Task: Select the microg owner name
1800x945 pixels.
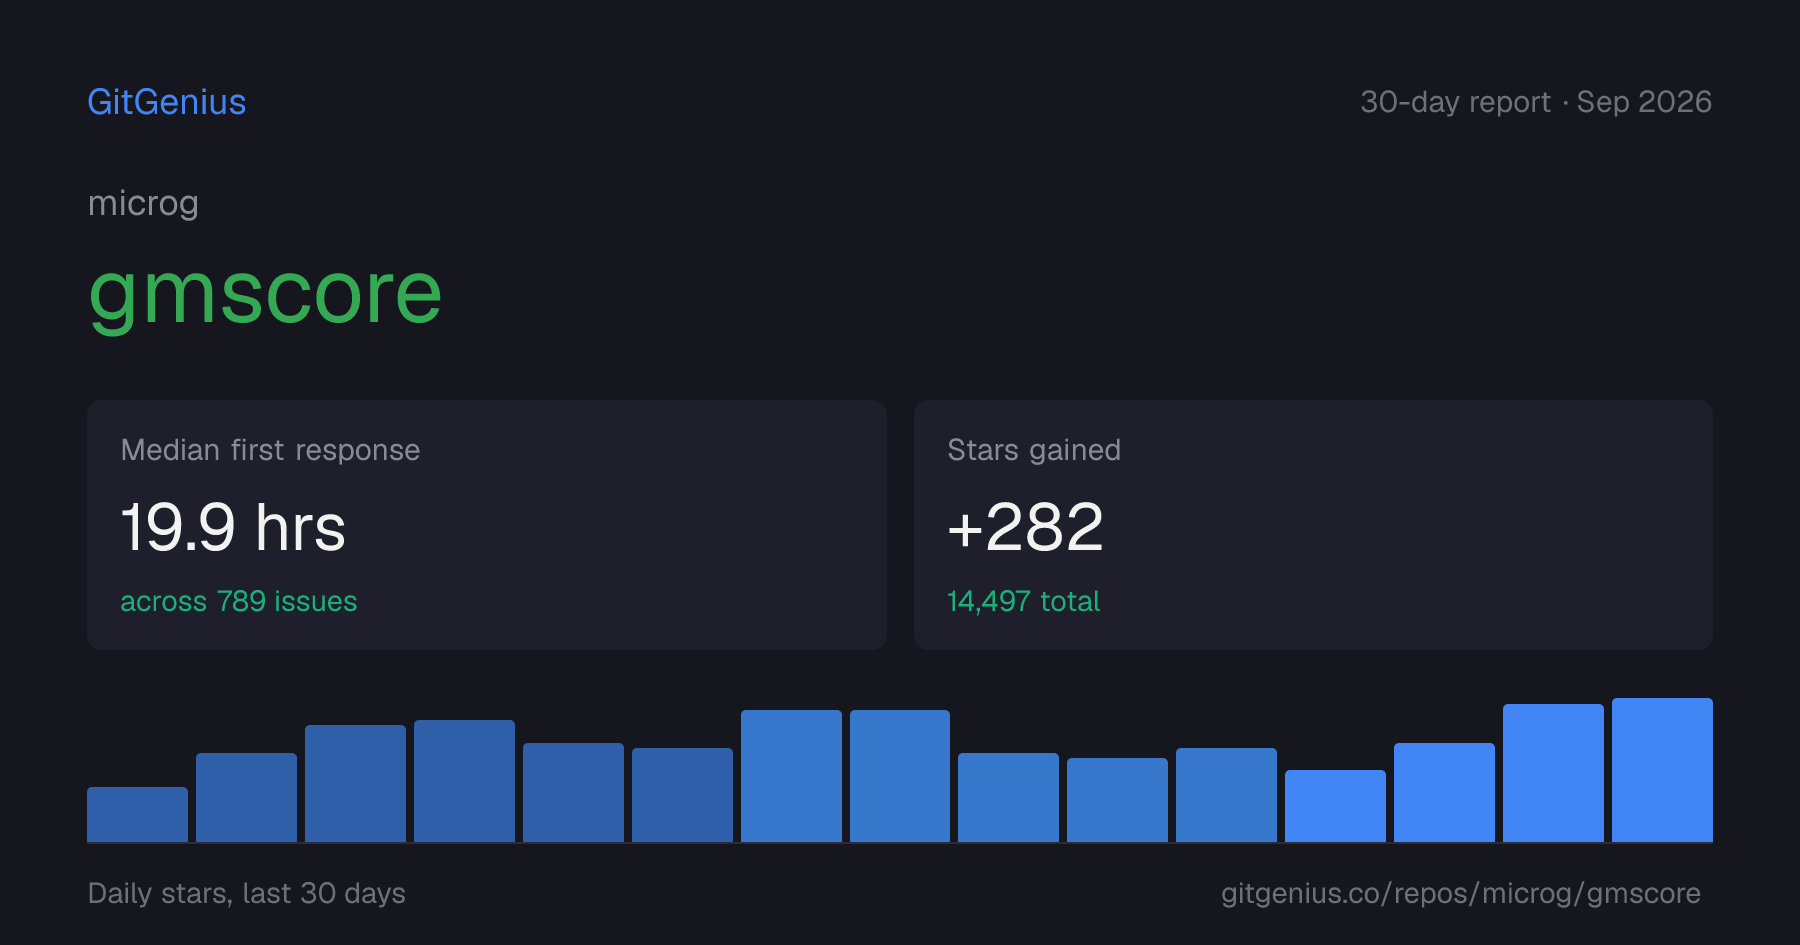Action: (143, 204)
